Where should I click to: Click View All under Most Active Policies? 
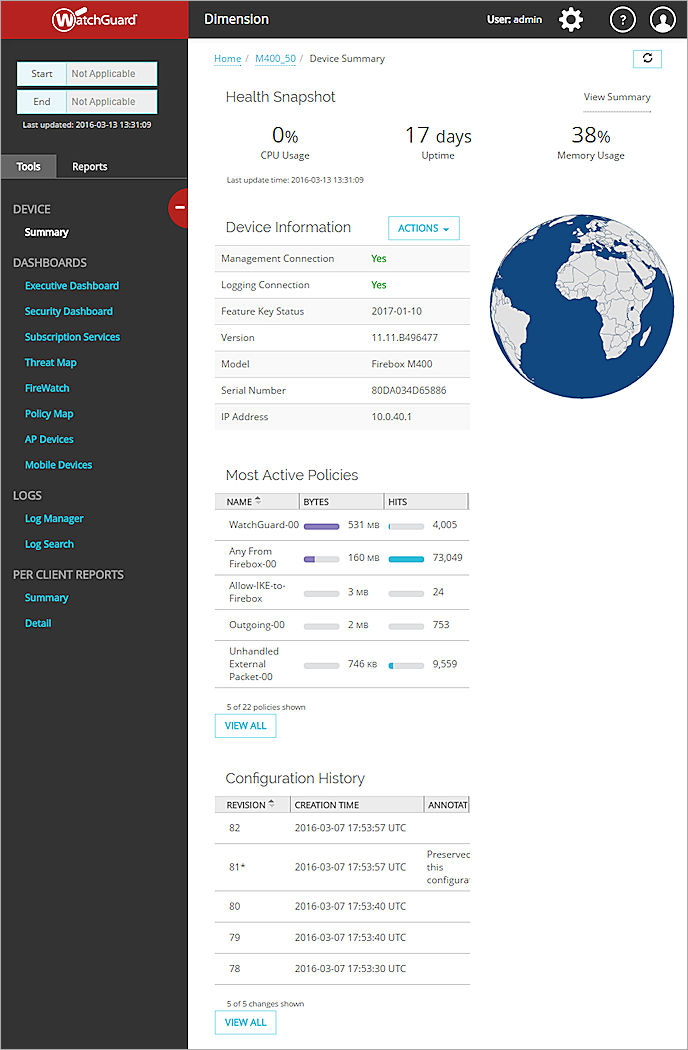click(x=245, y=726)
